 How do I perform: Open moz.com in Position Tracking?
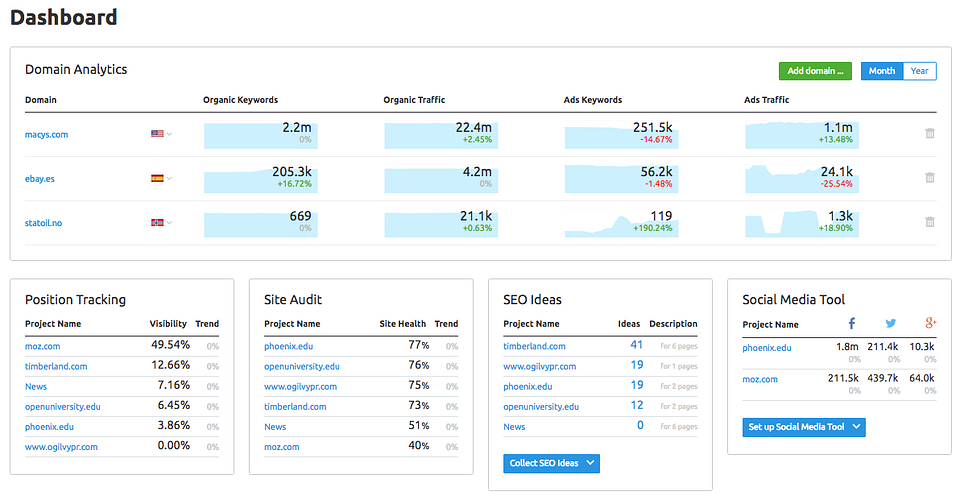(43, 346)
